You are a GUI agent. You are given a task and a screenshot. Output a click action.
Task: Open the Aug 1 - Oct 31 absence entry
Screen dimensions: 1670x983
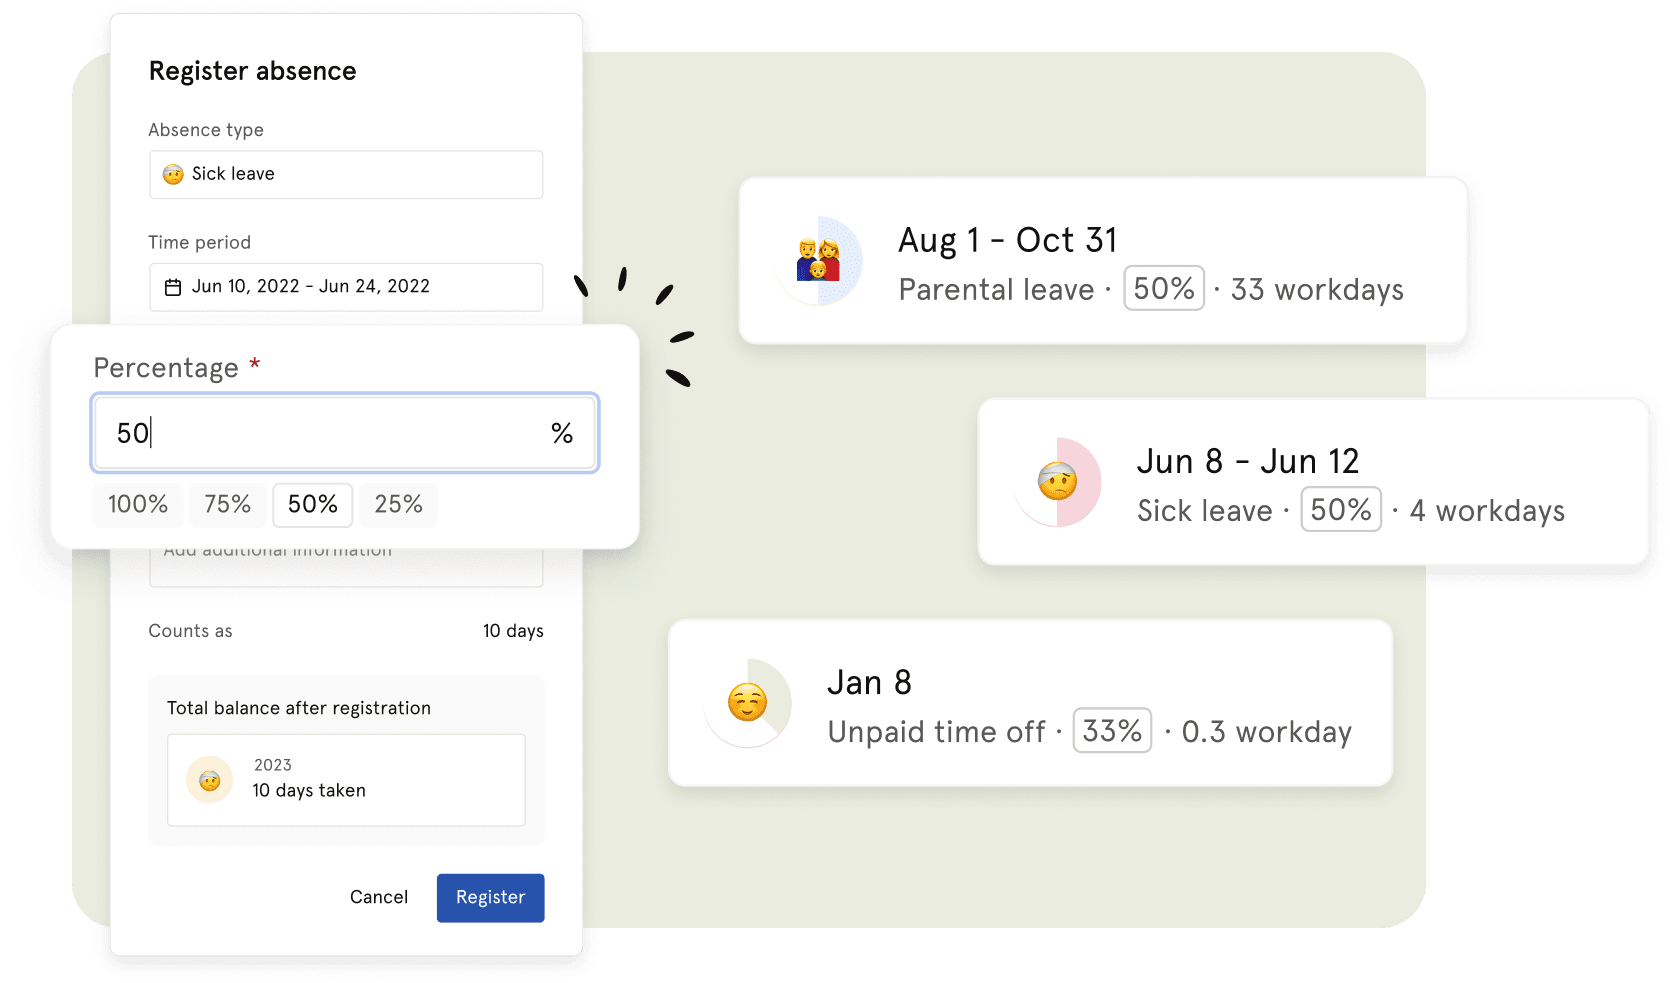click(1103, 260)
